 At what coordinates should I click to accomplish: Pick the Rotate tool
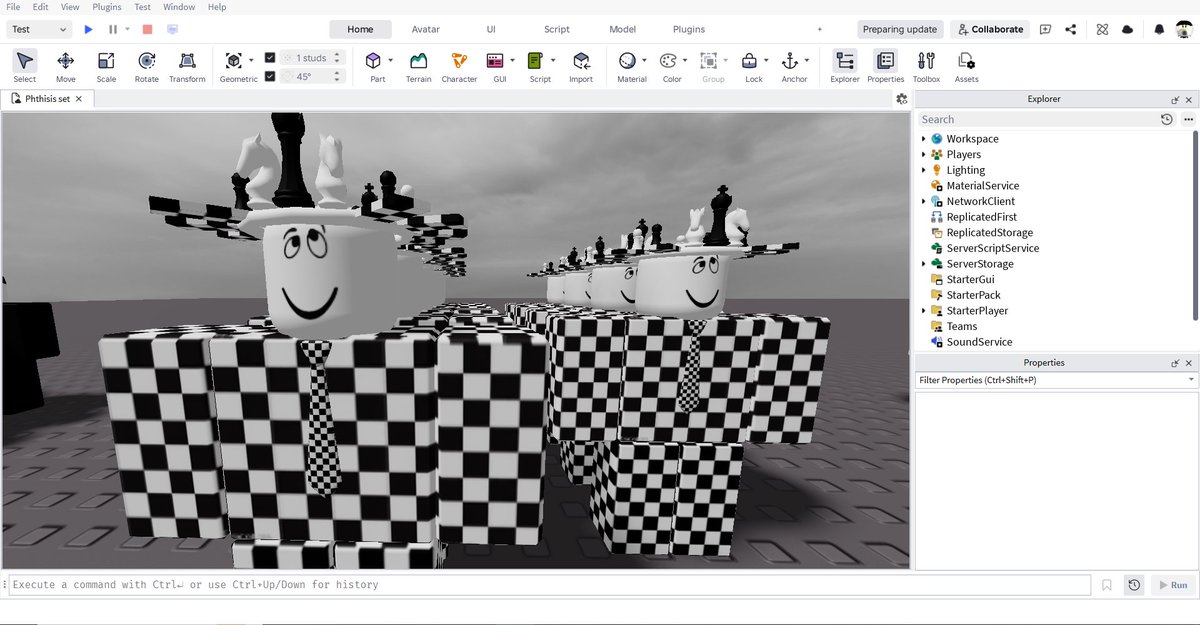(x=147, y=66)
